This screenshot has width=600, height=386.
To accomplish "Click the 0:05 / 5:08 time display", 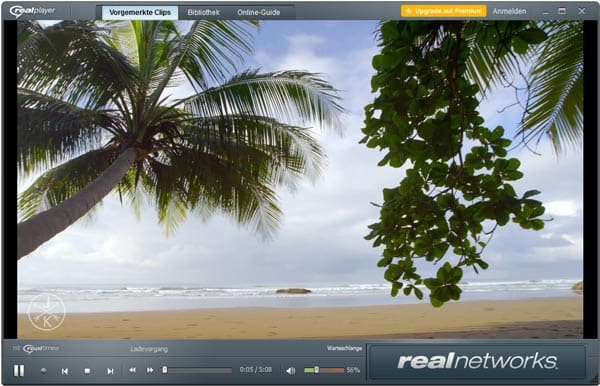I will pyautogui.click(x=256, y=370).
